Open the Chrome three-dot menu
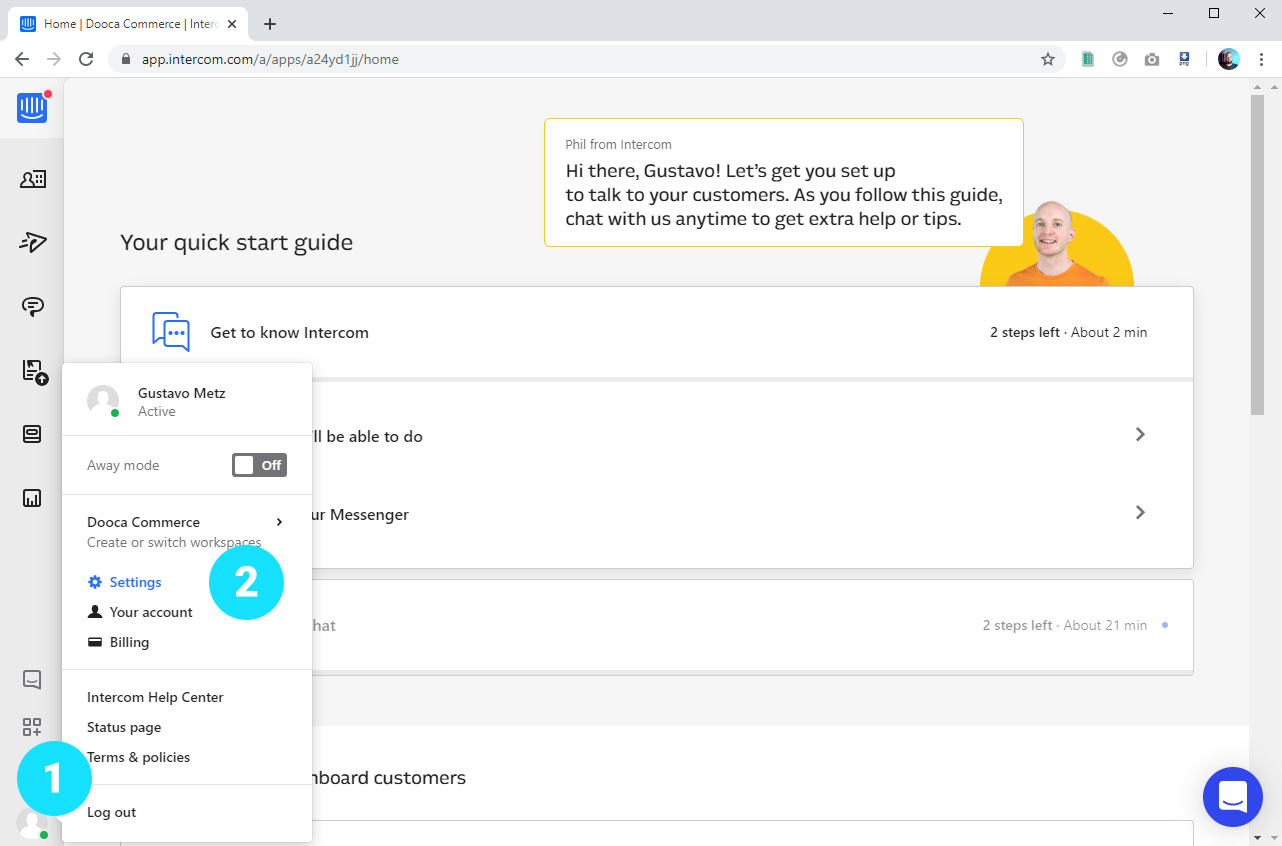Image resolution: width=1282 pixels, height=846 pixels. point(1260,59)
